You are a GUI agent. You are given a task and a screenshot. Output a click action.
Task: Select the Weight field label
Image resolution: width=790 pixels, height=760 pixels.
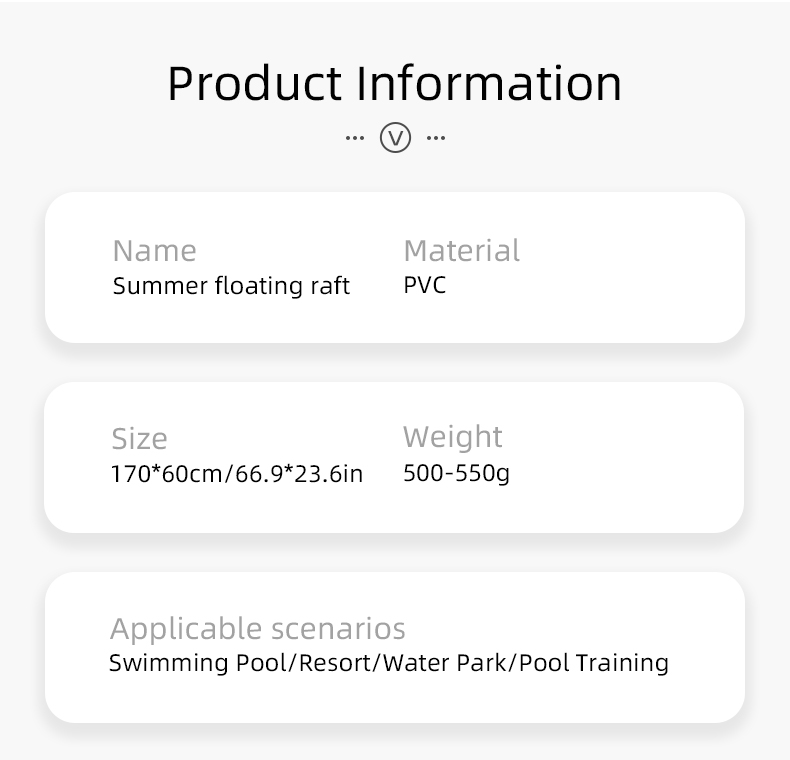coord(452,437)
